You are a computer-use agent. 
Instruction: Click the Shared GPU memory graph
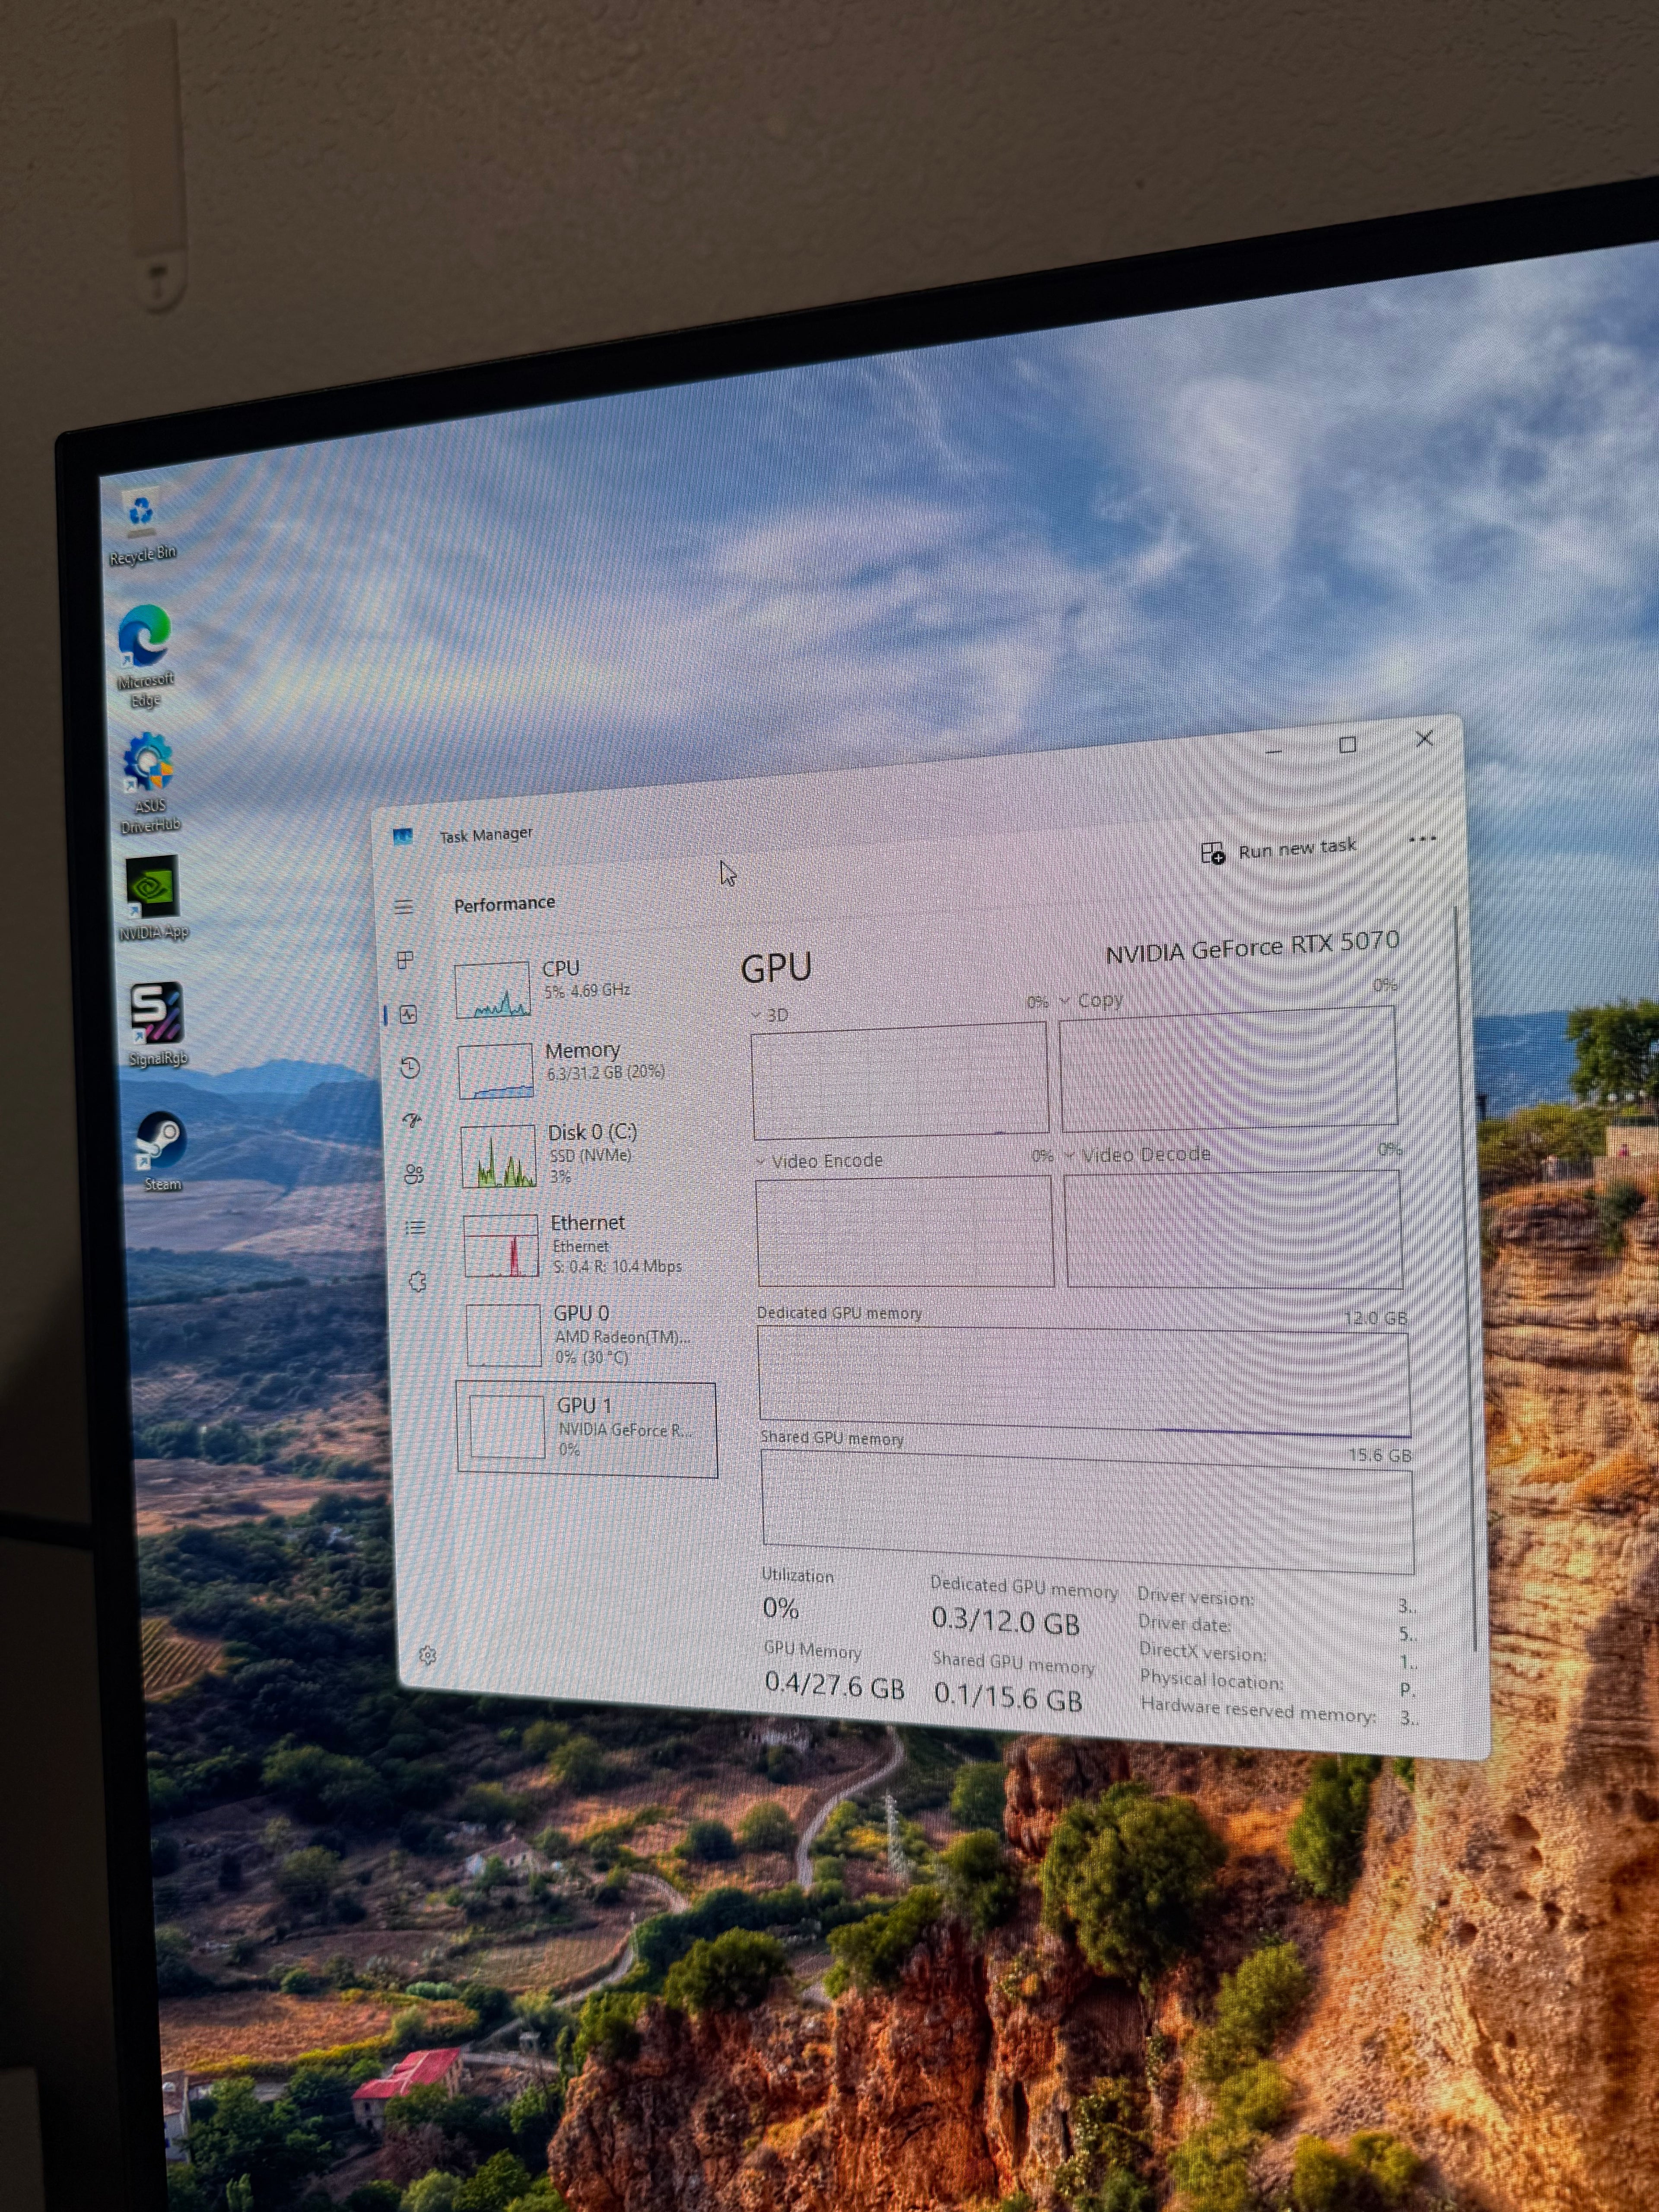[1088, 1511]
